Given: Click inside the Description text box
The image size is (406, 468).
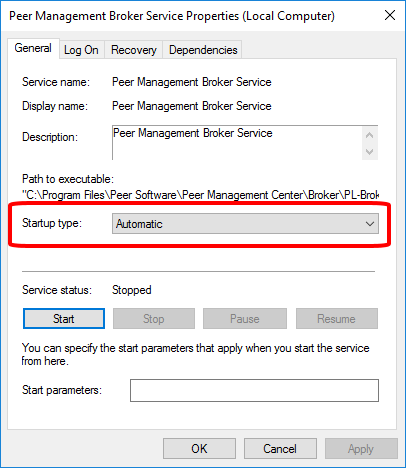Looking at the screenshot, I should [x=237, y=143].
